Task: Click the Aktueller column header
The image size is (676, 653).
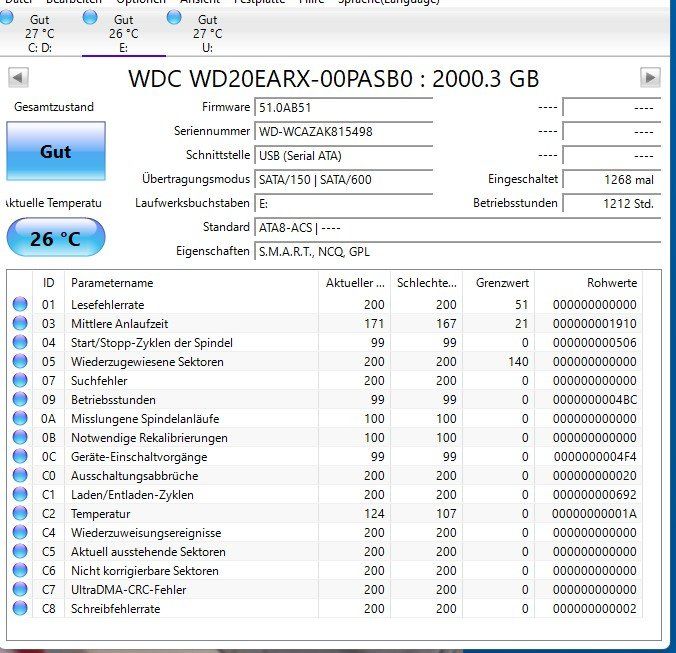Action: coord(354,283)
